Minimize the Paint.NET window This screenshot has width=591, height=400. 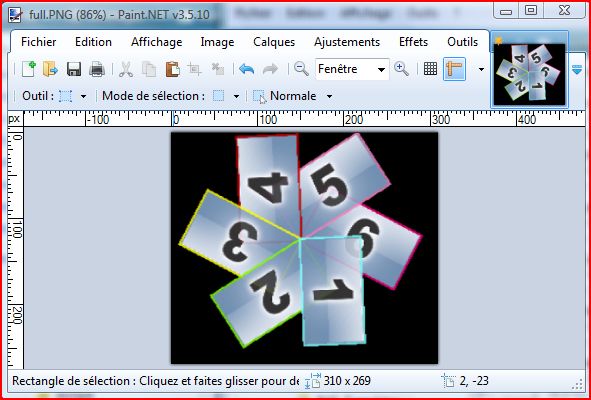pyautogui.click(x=506, y=11)
